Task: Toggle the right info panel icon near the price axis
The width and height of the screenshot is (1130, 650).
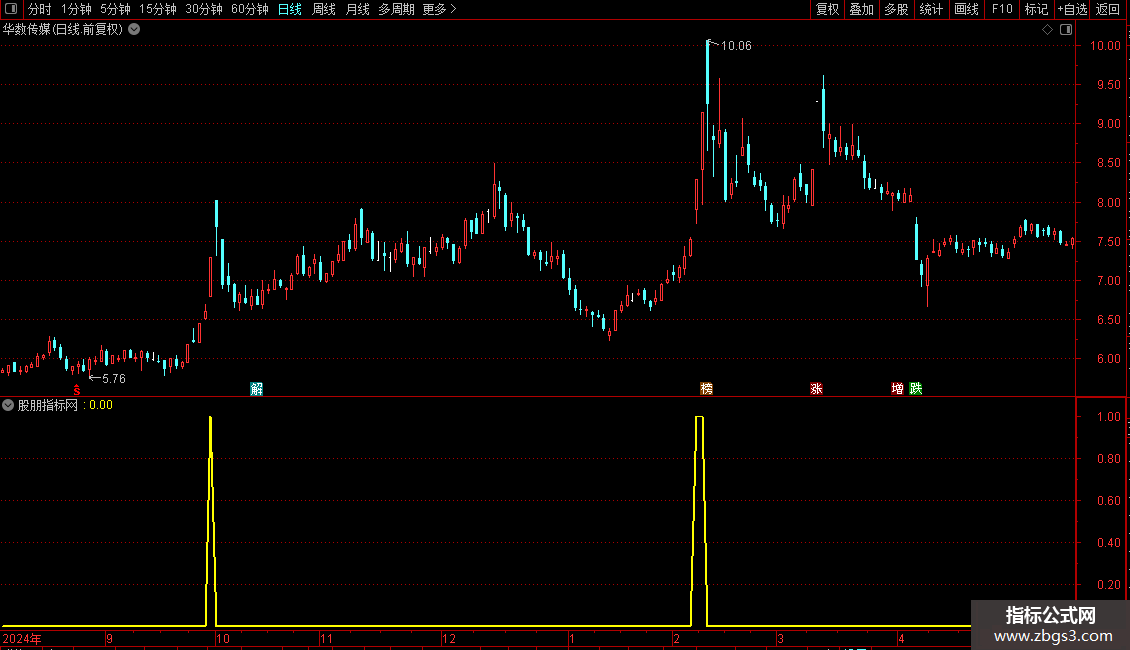Action: pyautogui.click(x=1066, y=30)
